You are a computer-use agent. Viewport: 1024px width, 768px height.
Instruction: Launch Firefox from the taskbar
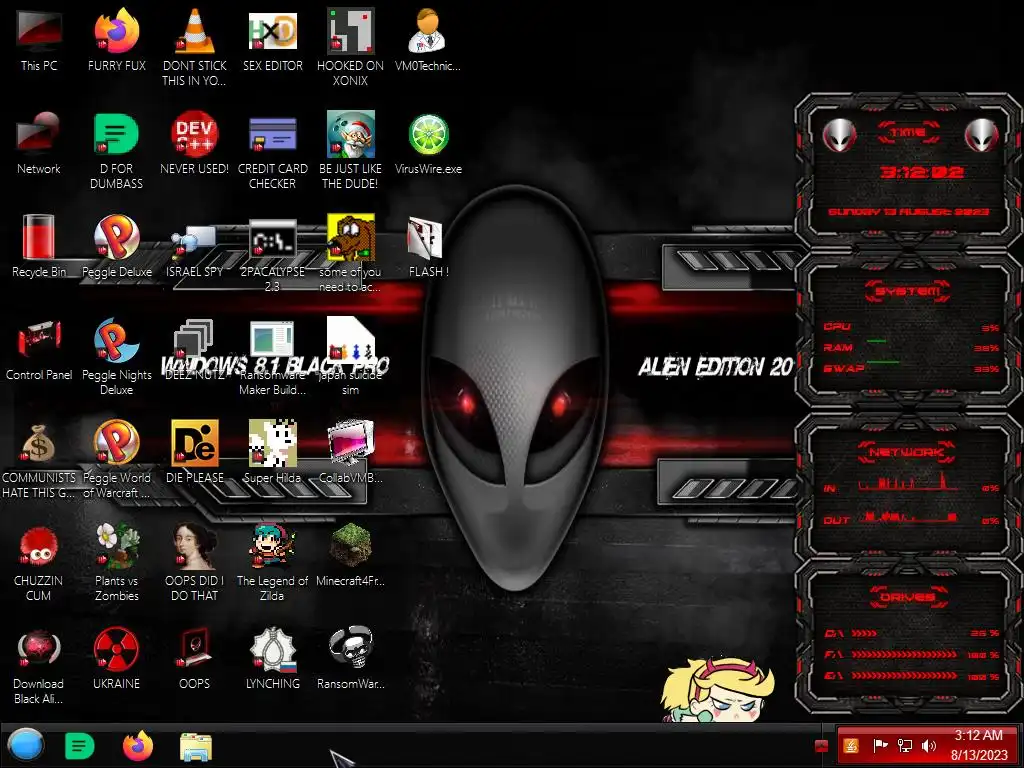(x=138, y=746)
